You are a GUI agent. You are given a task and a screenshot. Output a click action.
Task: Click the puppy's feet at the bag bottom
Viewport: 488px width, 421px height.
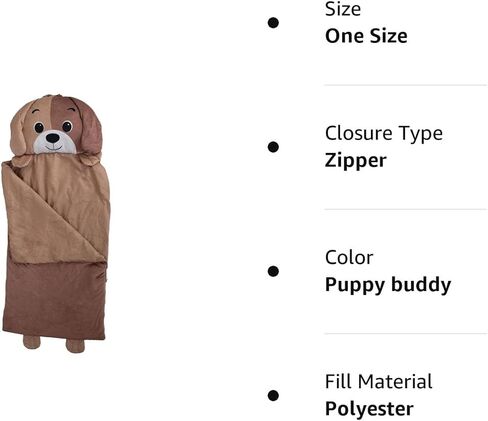[x=54, y=344]
